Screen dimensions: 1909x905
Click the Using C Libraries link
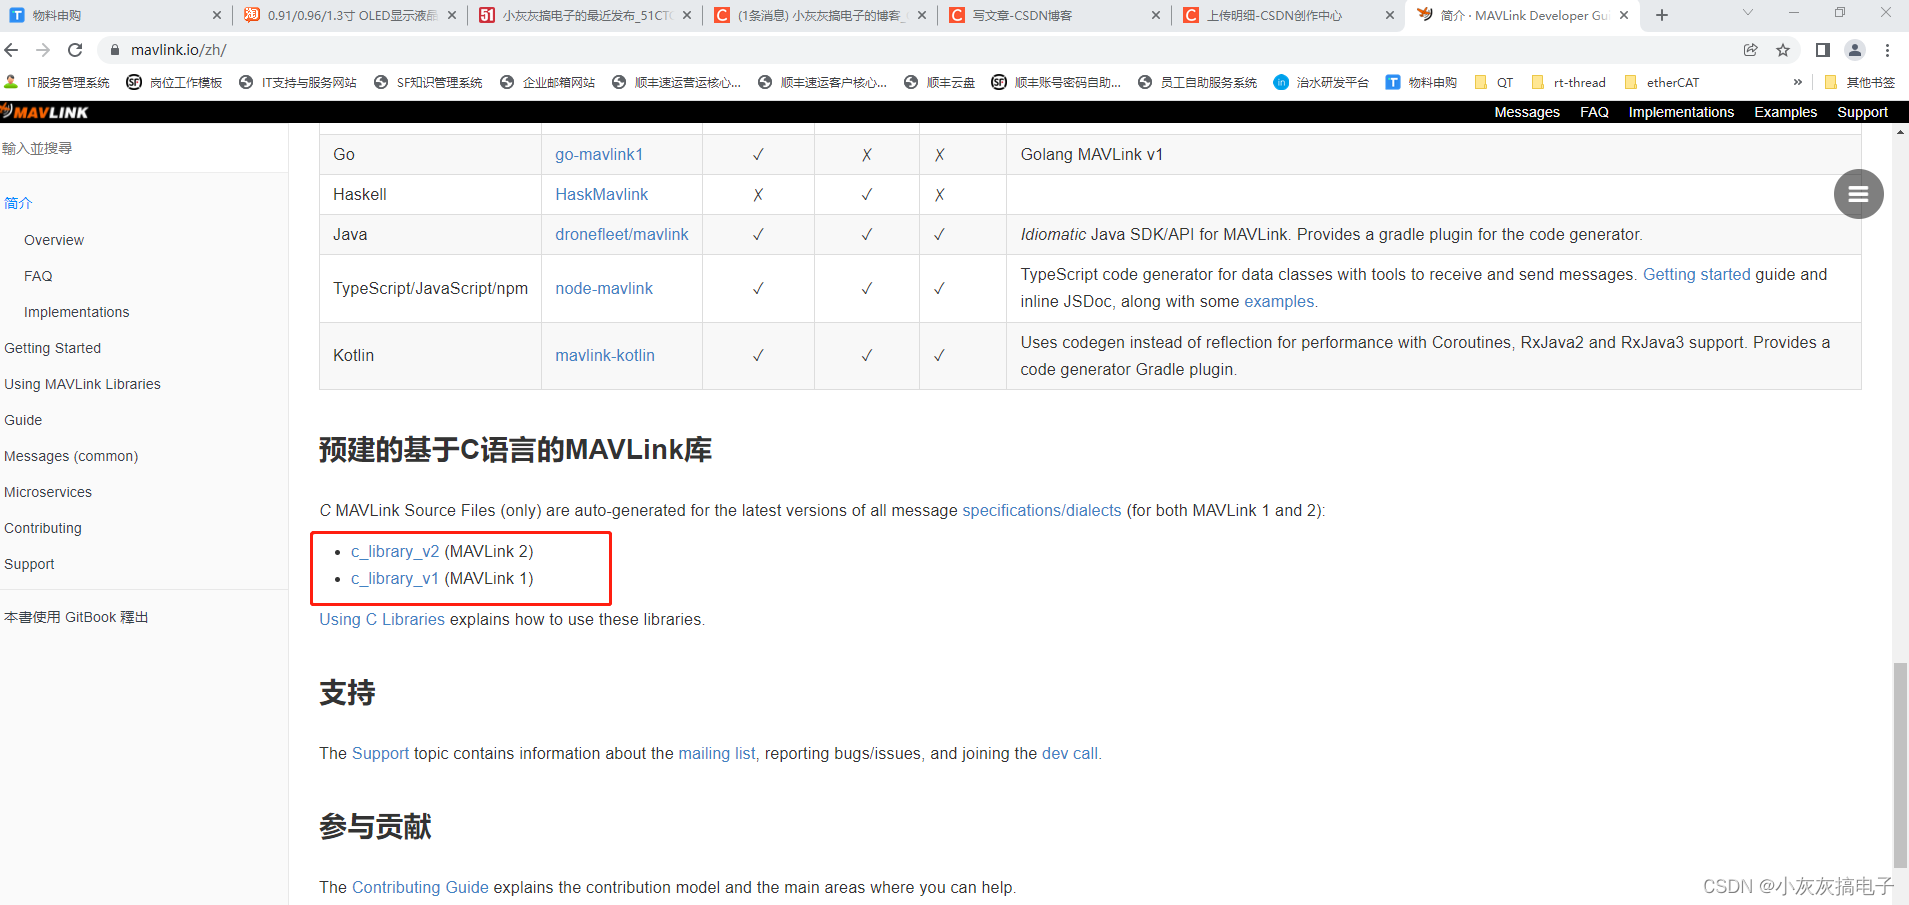[x=381, y=619]
